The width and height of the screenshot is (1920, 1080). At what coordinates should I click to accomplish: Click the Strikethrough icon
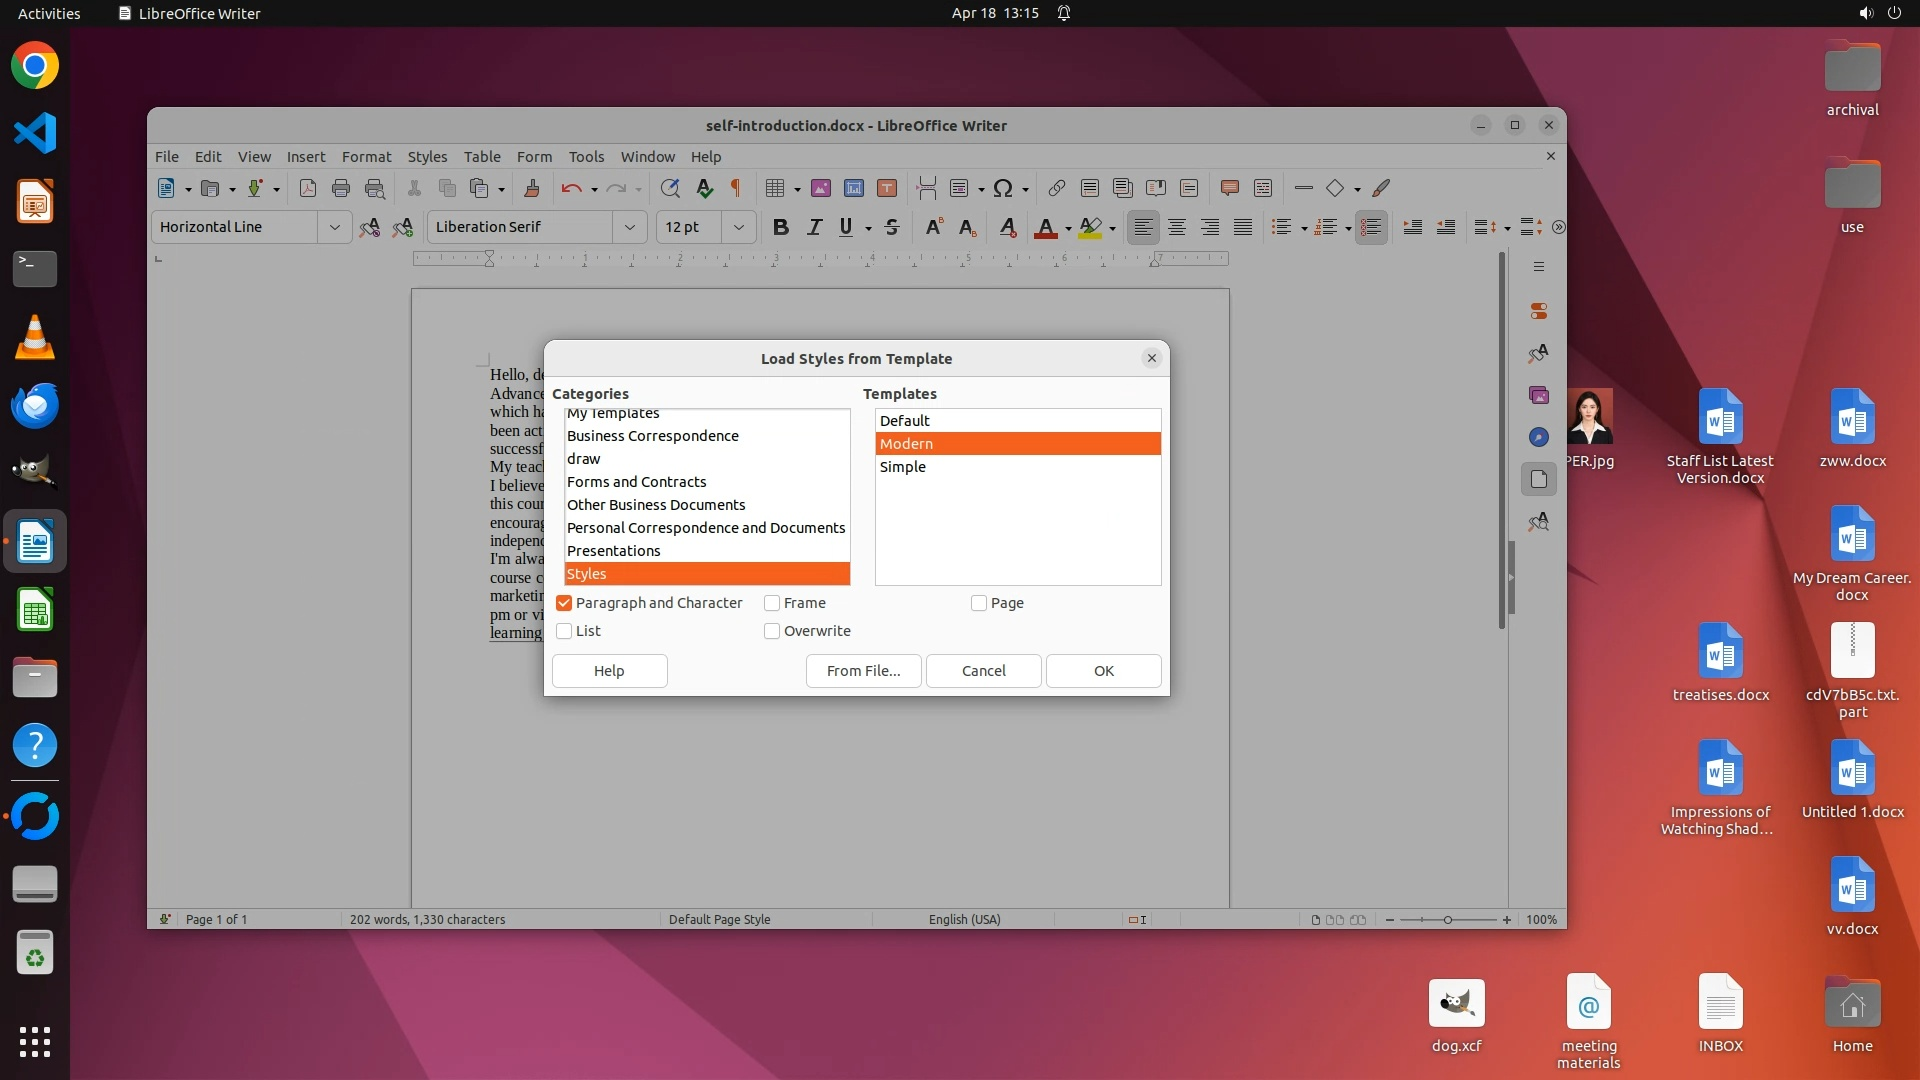[892, 228]
